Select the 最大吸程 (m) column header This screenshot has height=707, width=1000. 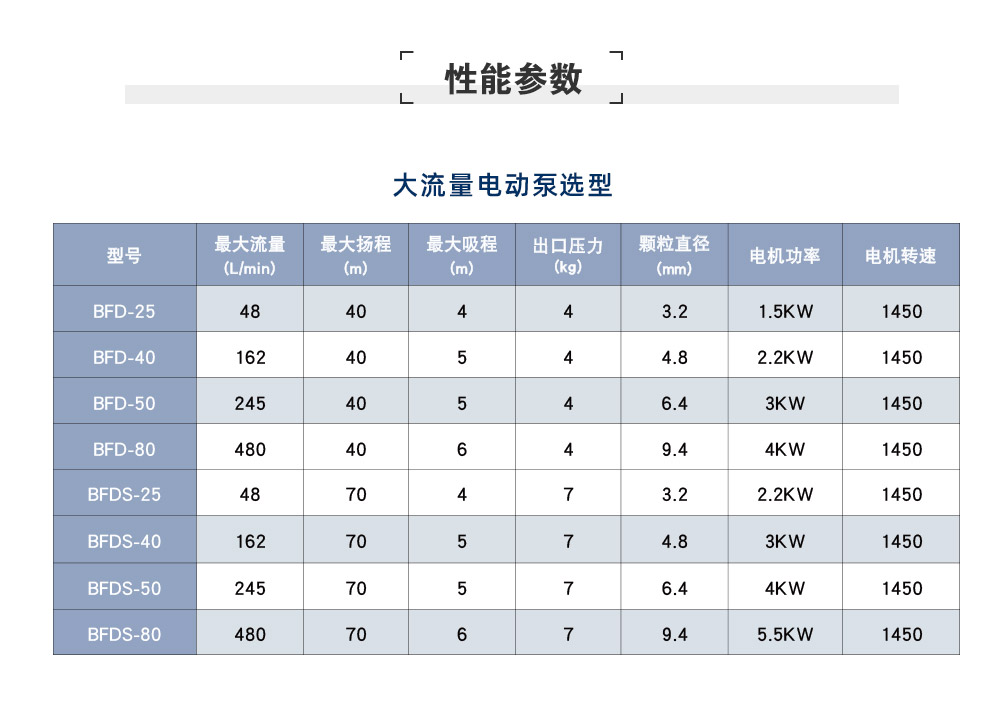click(x=462, y=255)
